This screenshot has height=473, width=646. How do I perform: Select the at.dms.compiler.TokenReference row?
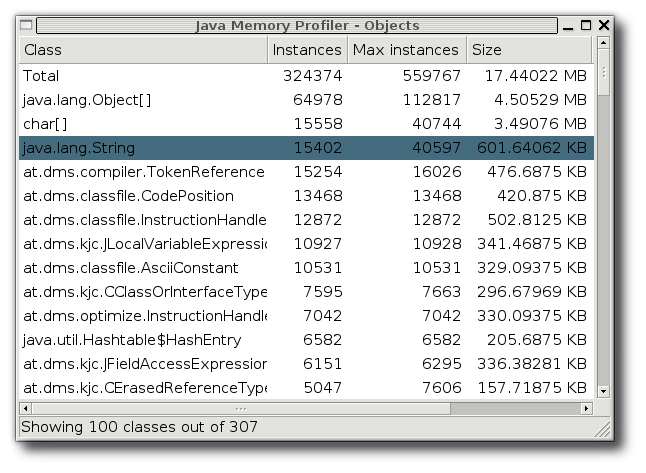click(x=307, y=172)
